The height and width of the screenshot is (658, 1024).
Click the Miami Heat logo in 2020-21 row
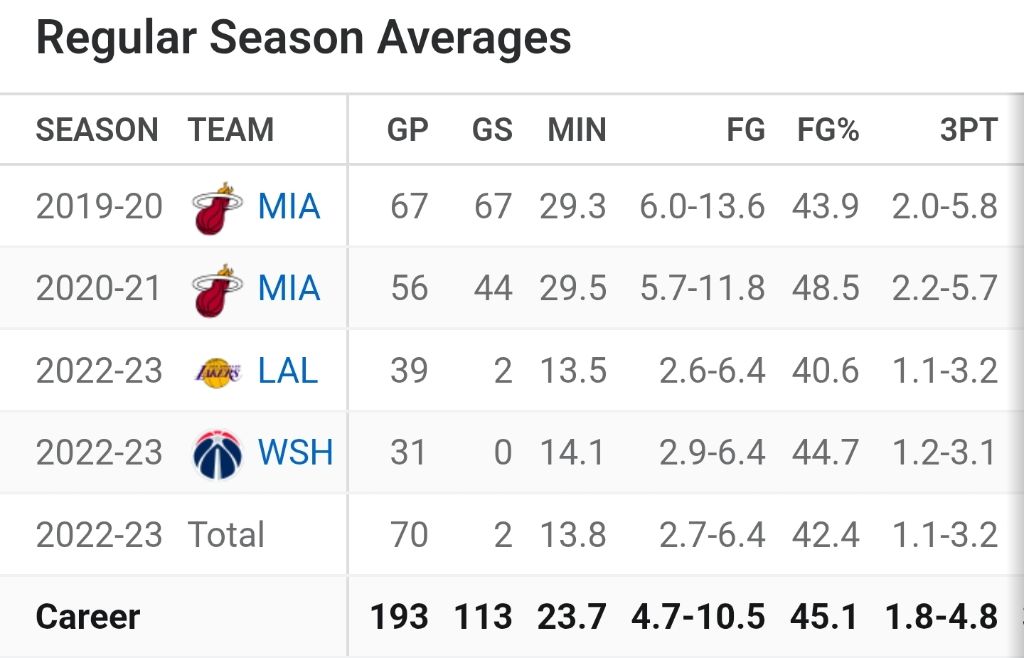[x=217, y=290]
